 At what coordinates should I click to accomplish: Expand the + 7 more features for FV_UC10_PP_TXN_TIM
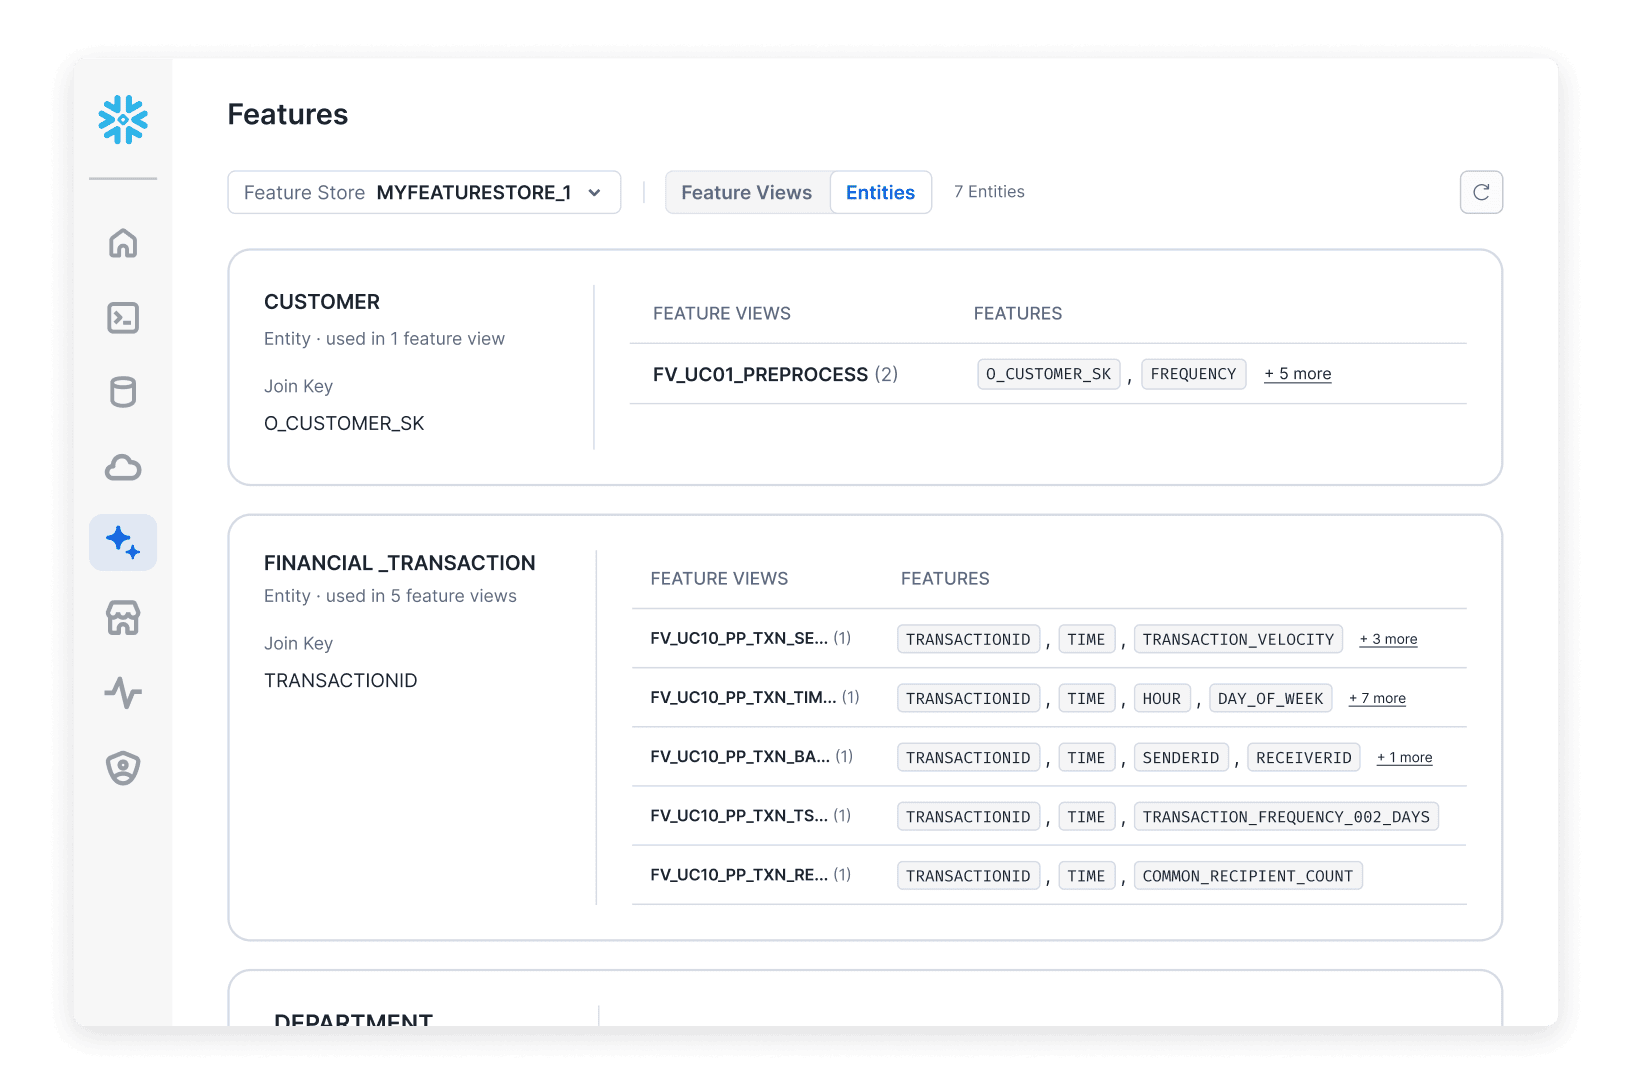(x=1377, y=698)
